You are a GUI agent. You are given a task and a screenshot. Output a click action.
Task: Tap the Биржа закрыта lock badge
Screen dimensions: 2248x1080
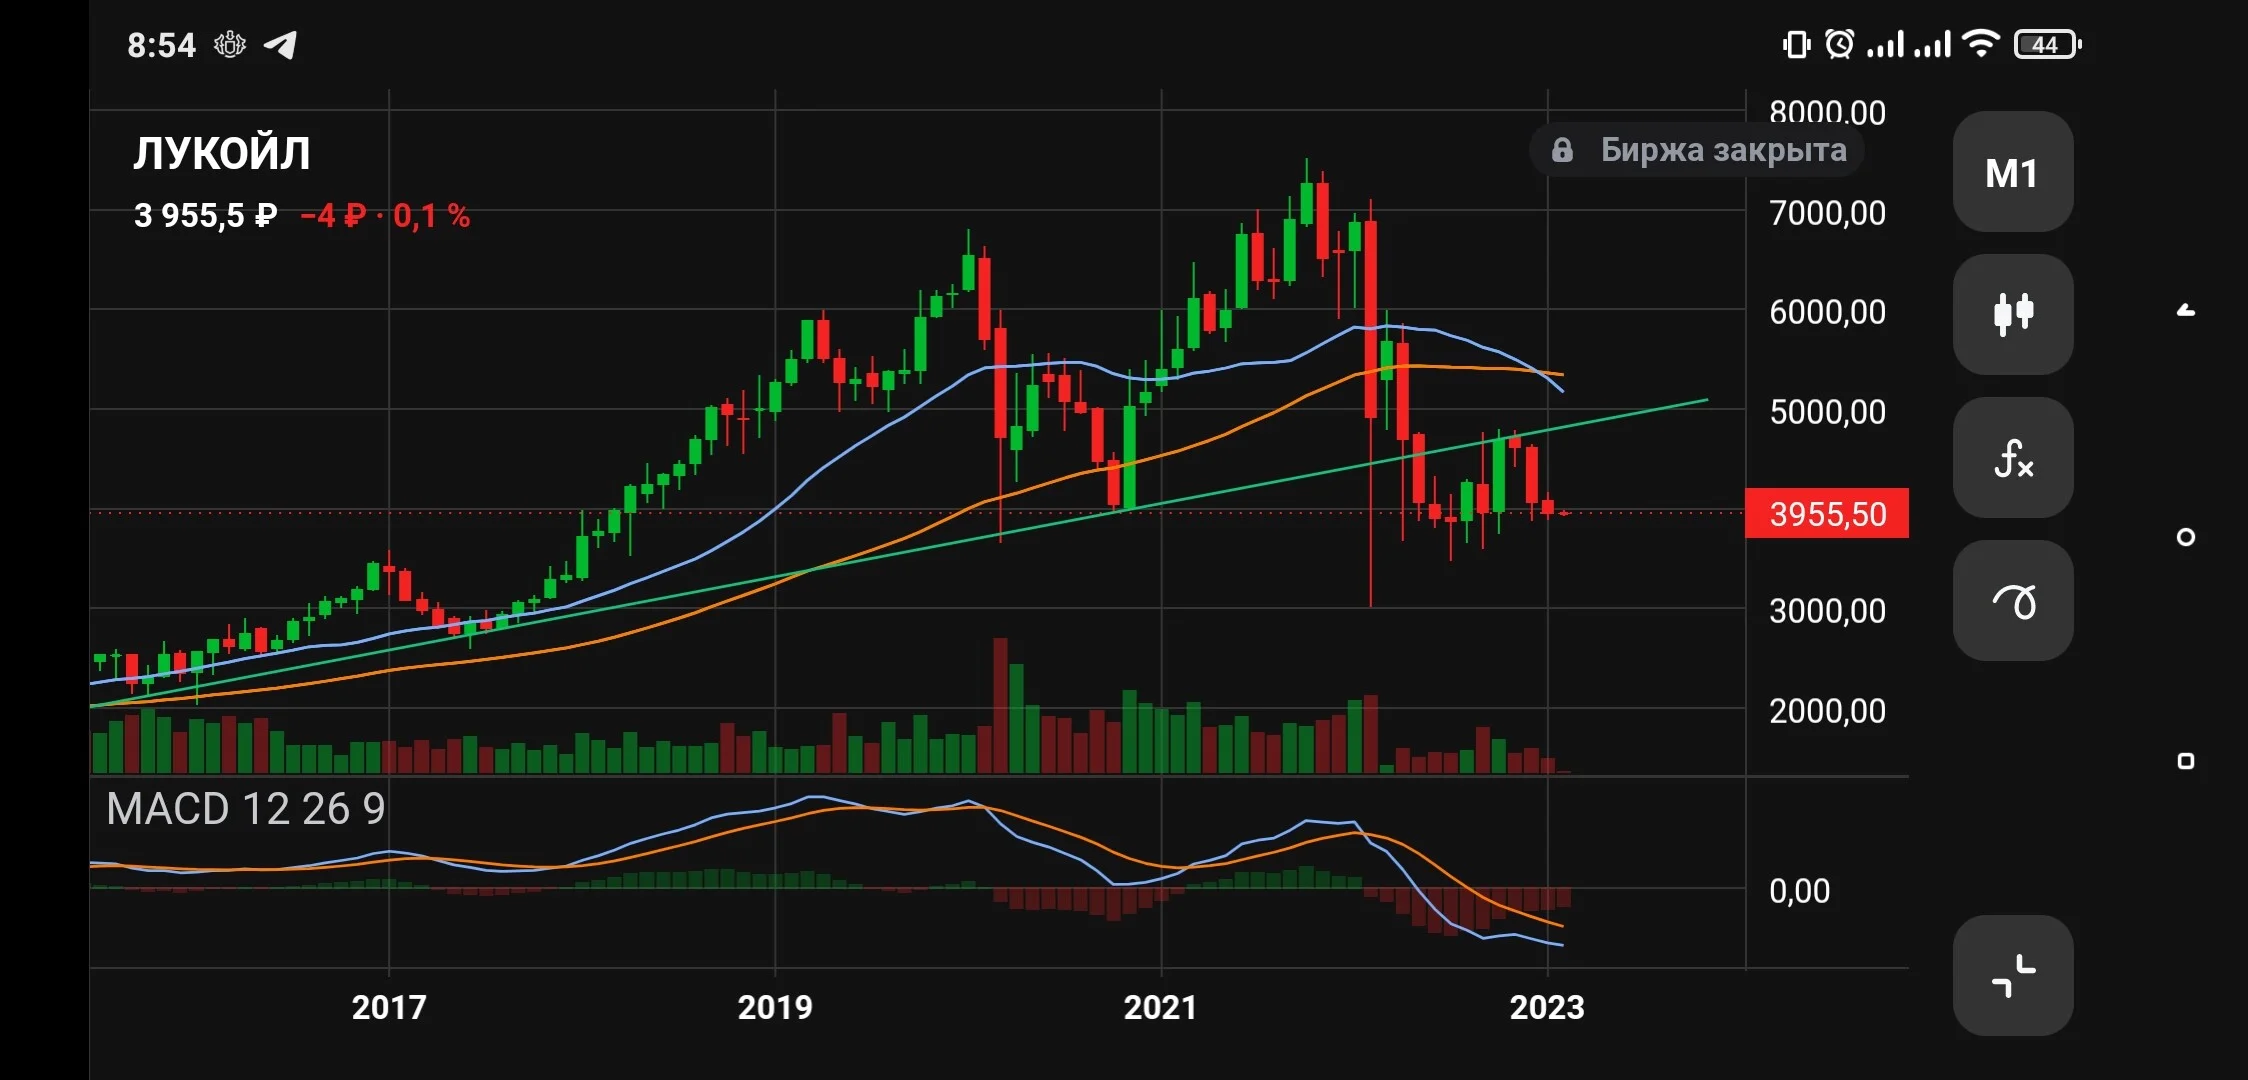point(1697,150)
